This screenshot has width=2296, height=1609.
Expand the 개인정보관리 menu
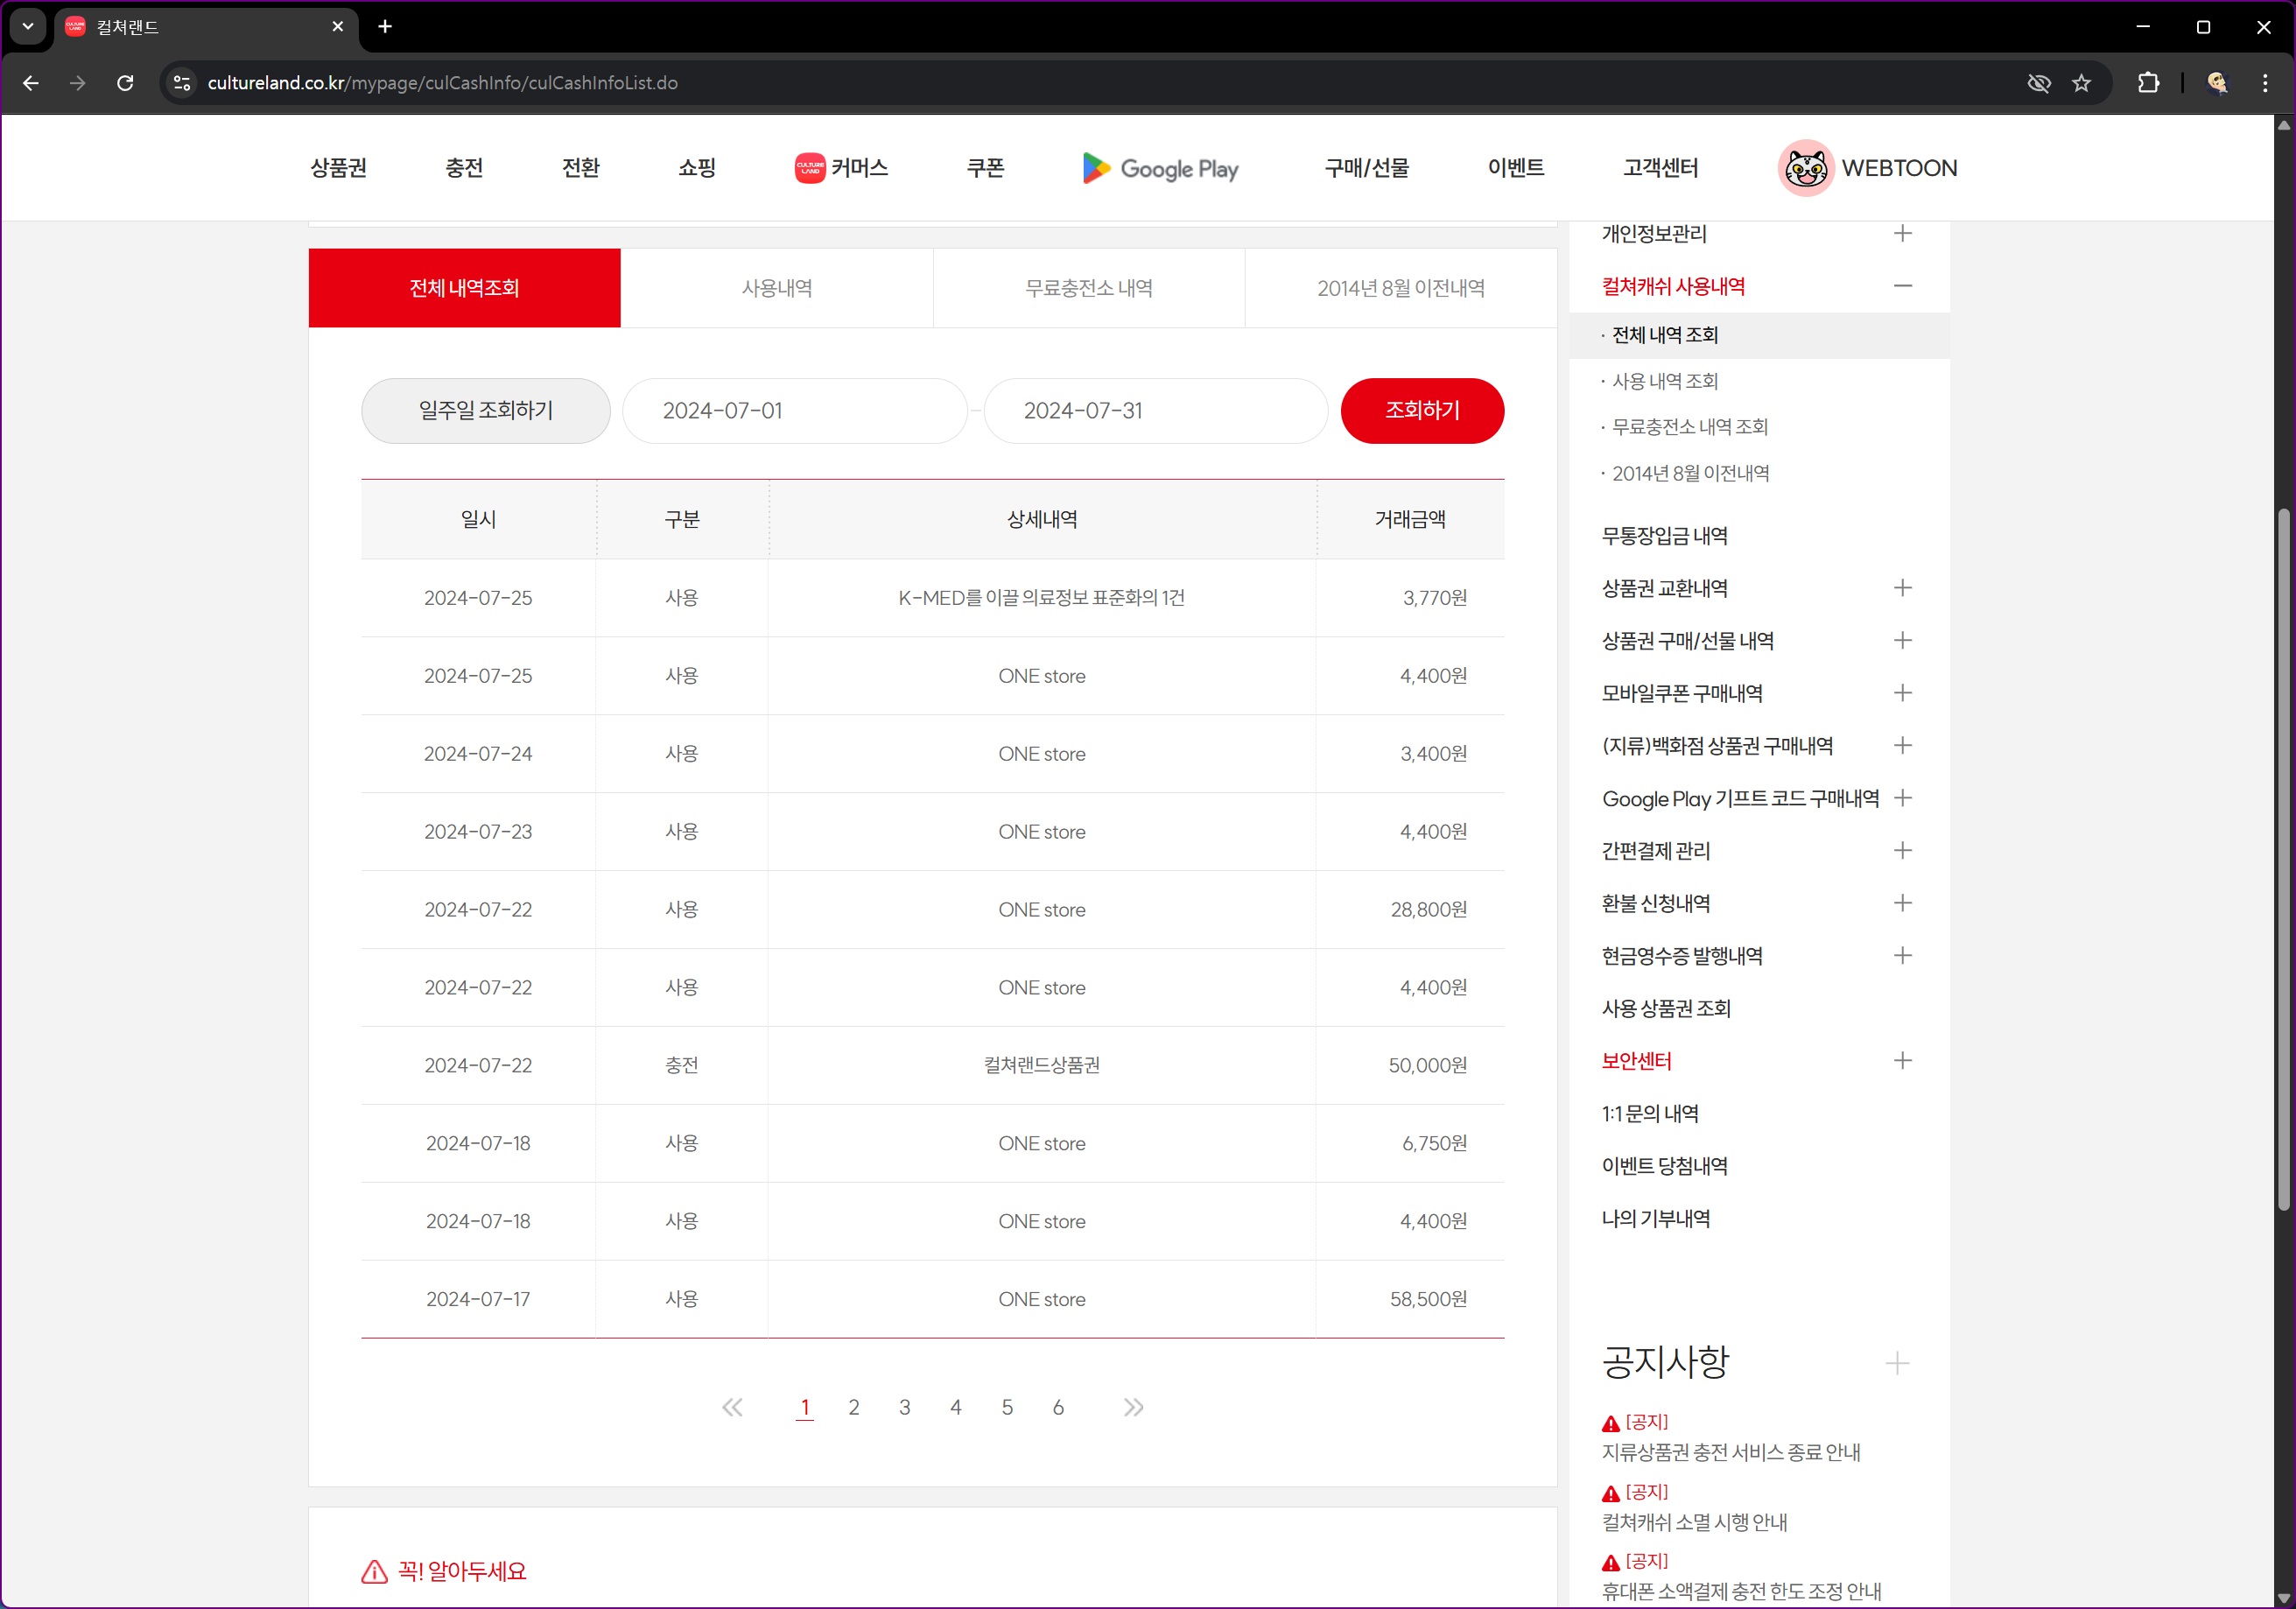coord(1902,233)
